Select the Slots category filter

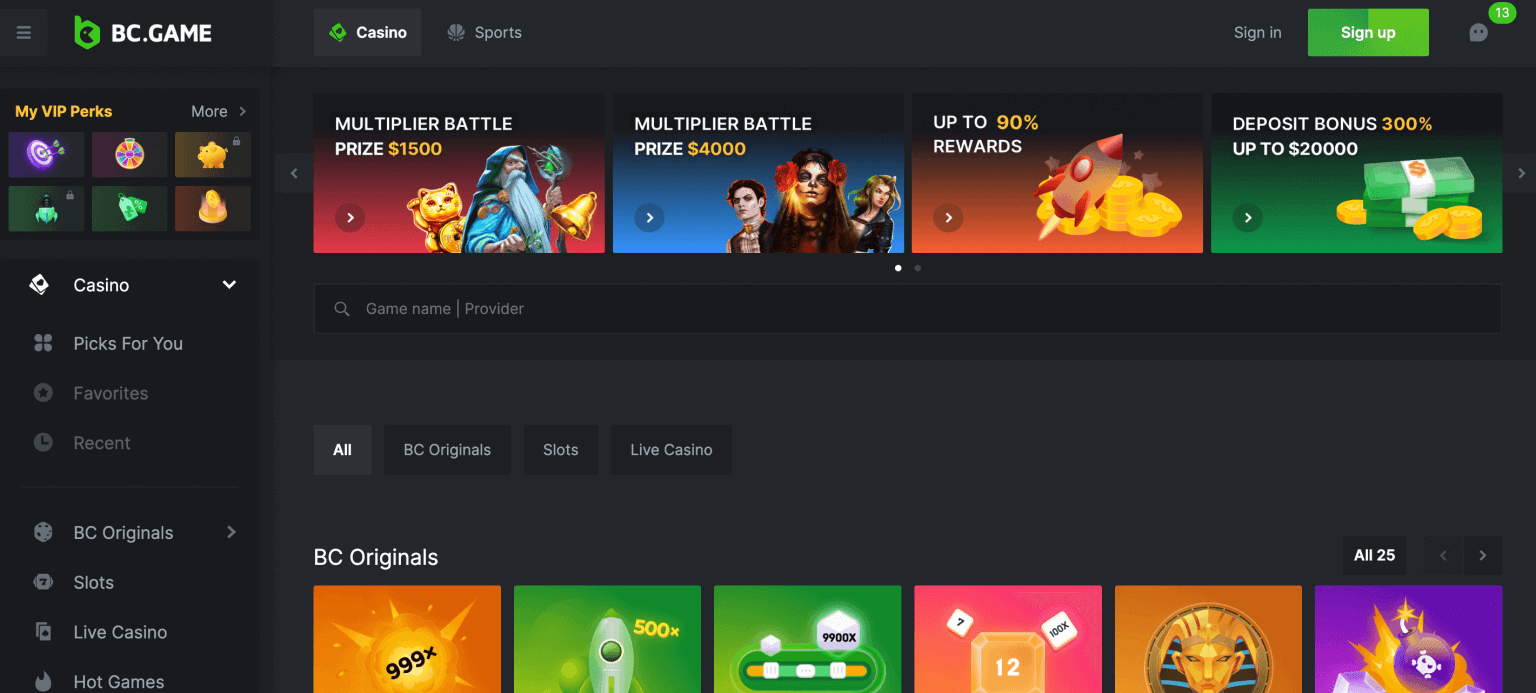pos(560,450)
